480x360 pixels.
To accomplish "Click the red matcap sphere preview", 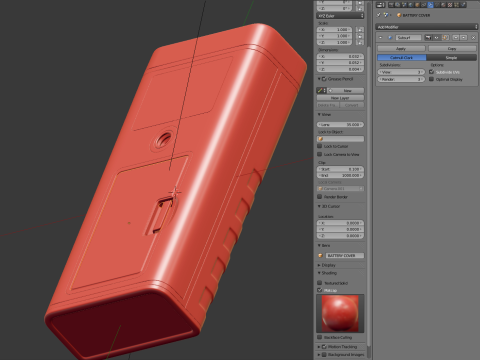I will click(340, 313).
